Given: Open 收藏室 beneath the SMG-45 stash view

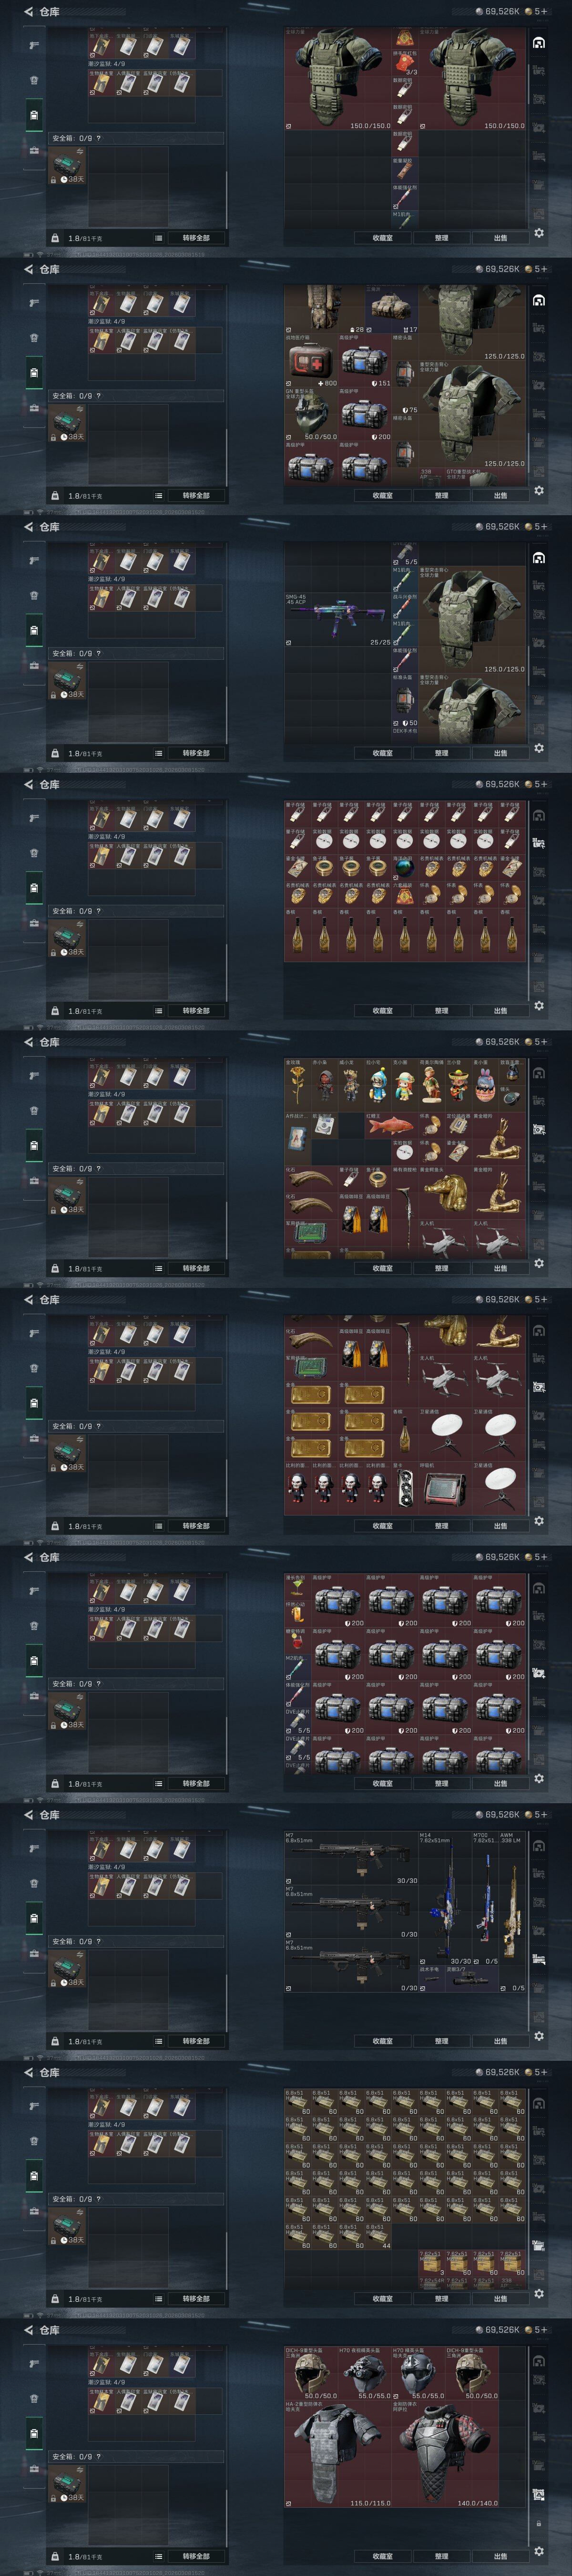Looking at the screenshot, I should point(382,753).
